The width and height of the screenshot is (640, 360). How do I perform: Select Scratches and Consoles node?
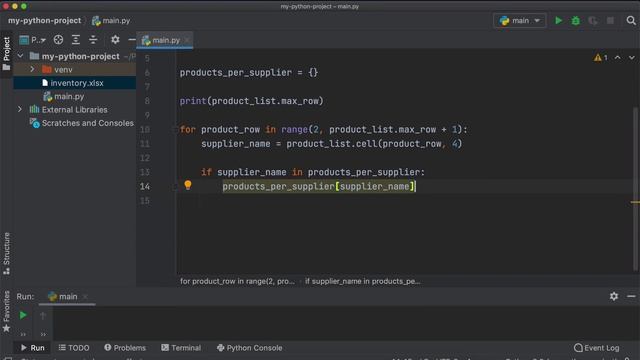click(75, 123)
